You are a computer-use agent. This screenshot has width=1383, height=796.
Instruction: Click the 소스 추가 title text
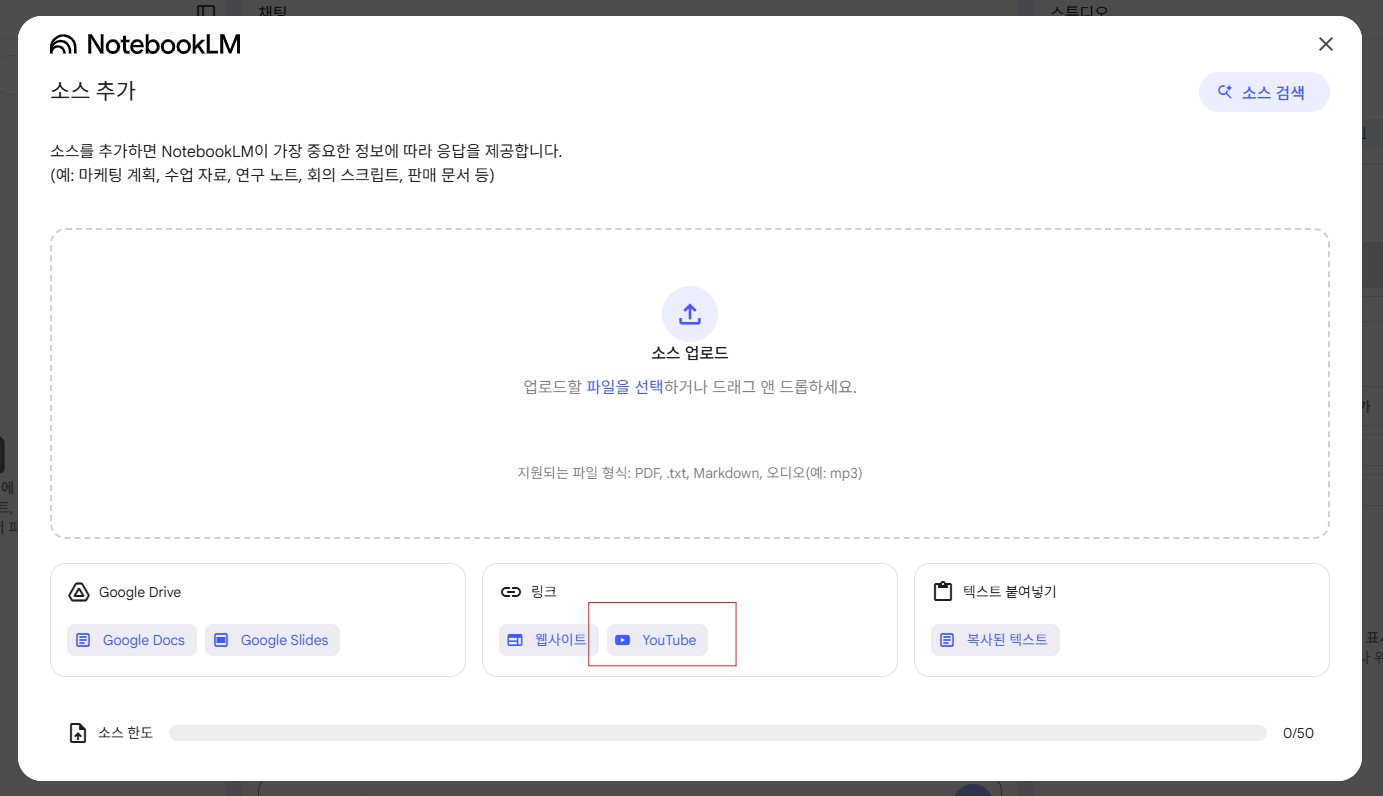click(93, 91)
